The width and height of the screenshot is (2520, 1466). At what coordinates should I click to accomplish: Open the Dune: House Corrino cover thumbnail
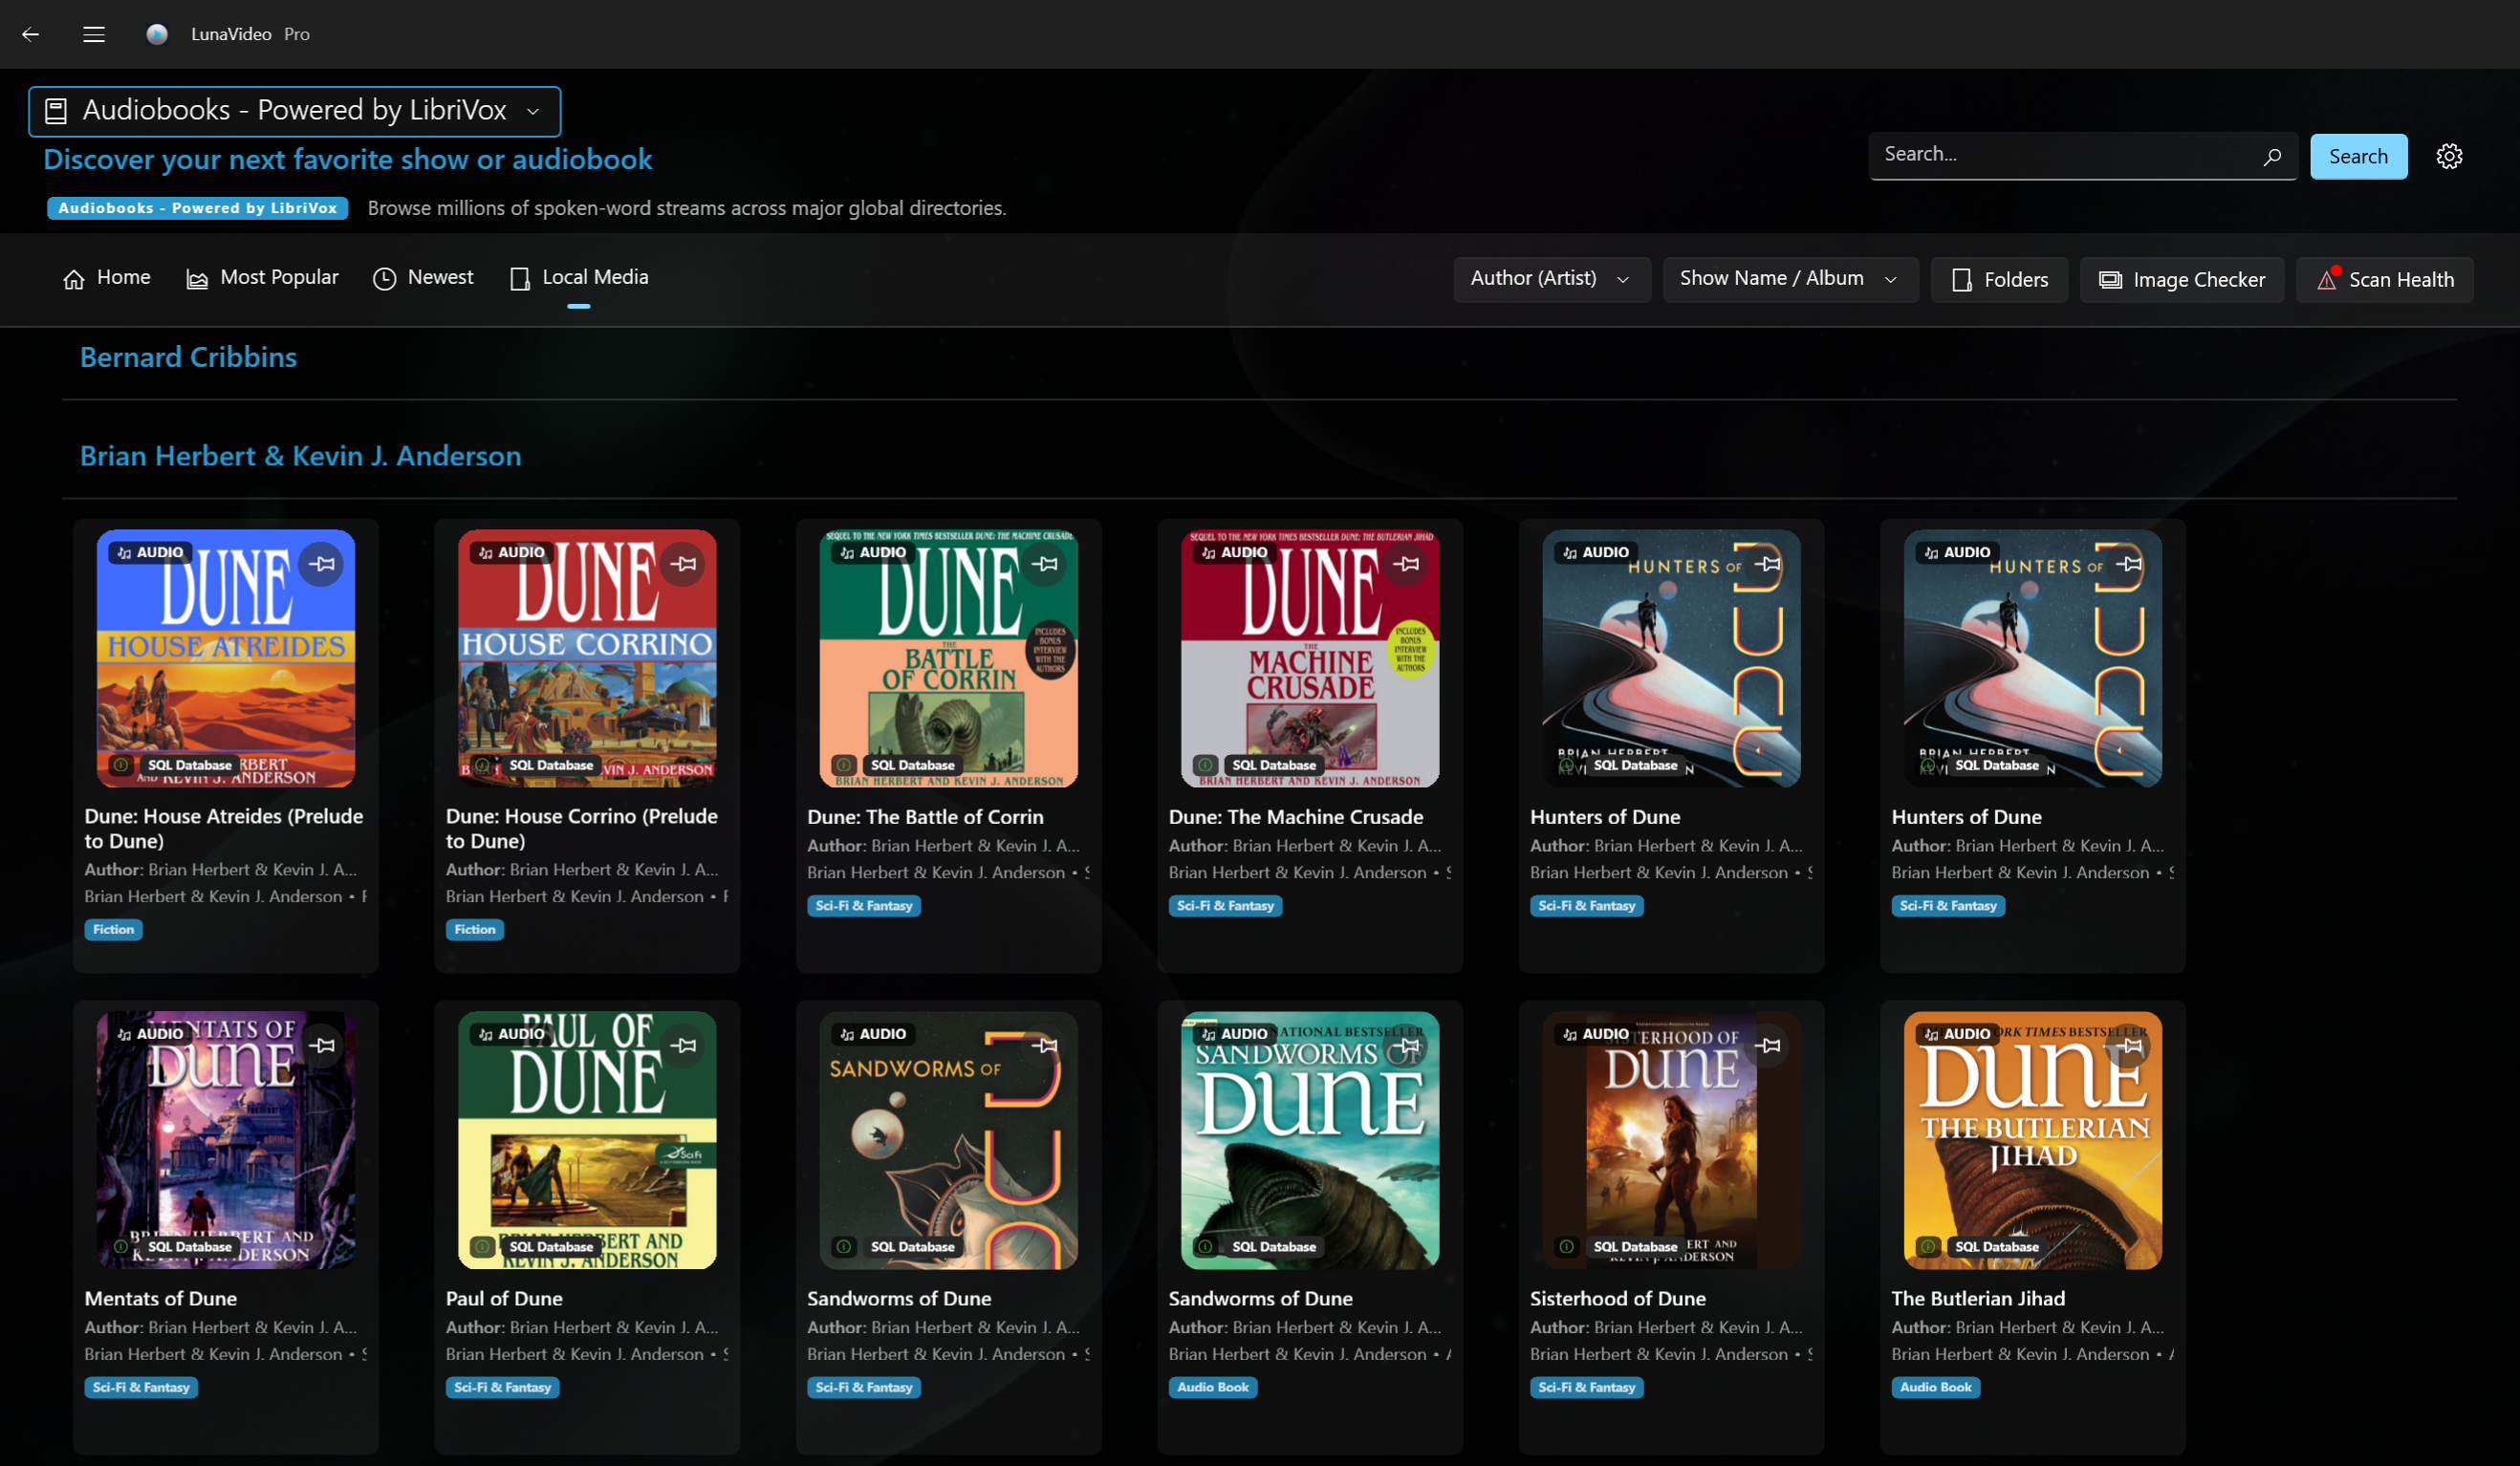tap(588, 659)
